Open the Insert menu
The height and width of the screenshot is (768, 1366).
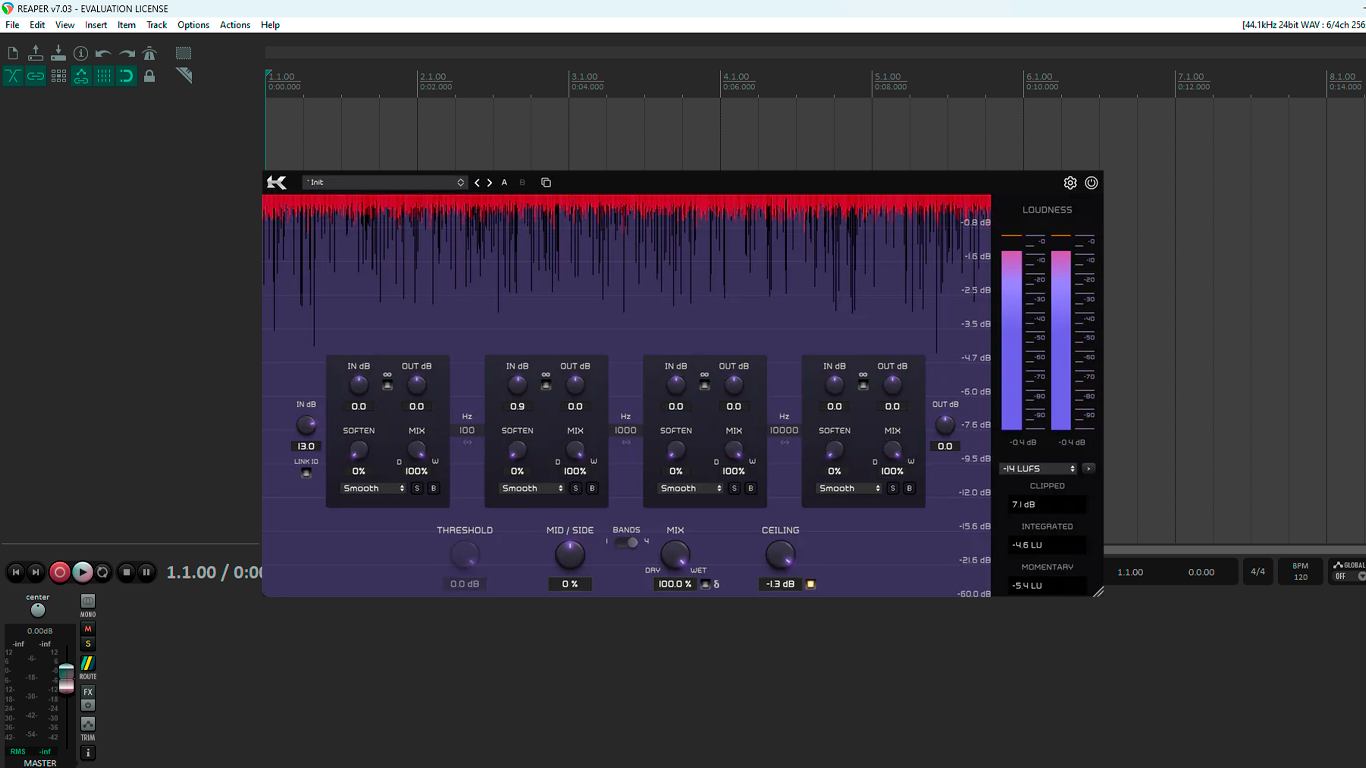(x=96, y=25)
